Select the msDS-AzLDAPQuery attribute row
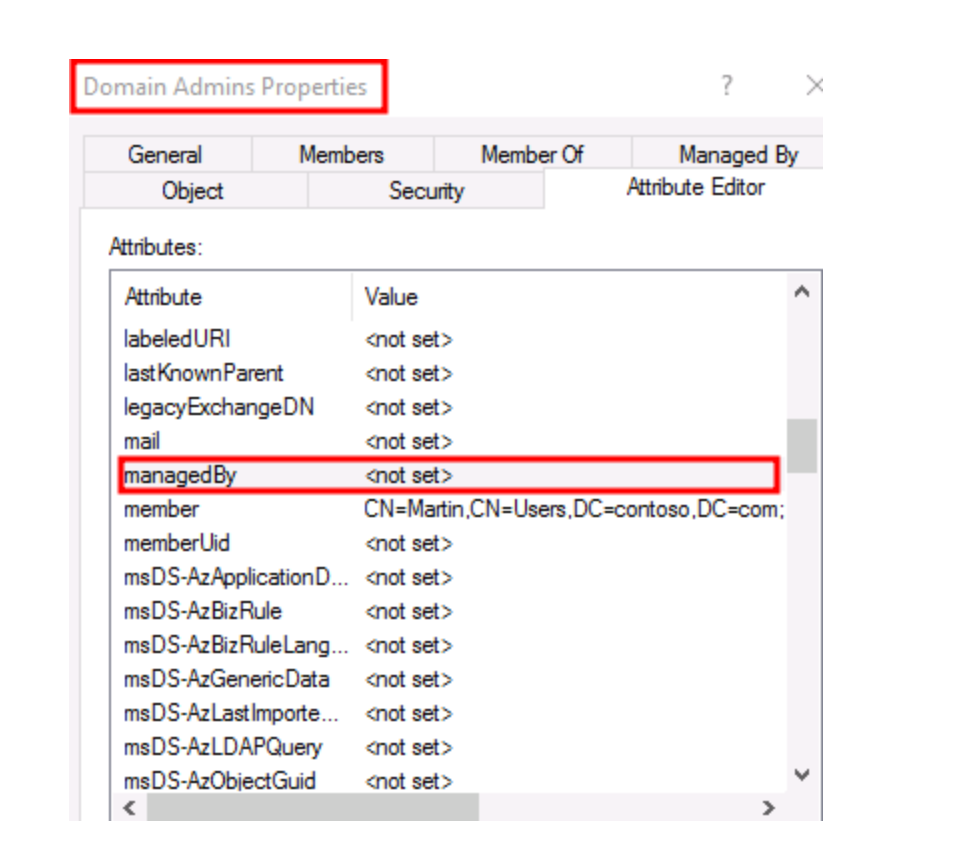The width and height of the screenshot is (958, 858). pyautogui.click(x=448, y=747)
